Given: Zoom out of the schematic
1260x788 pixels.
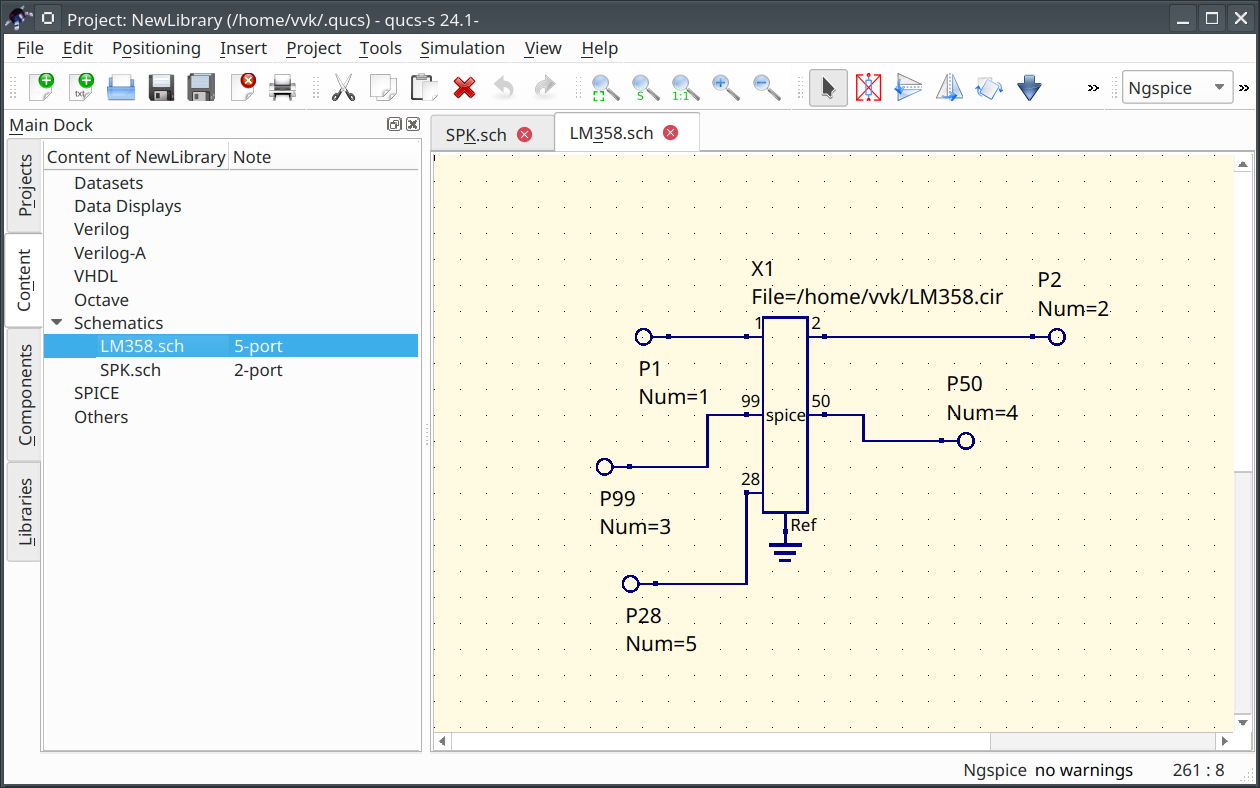Looking at the screenshot, I should pos(766,88).
